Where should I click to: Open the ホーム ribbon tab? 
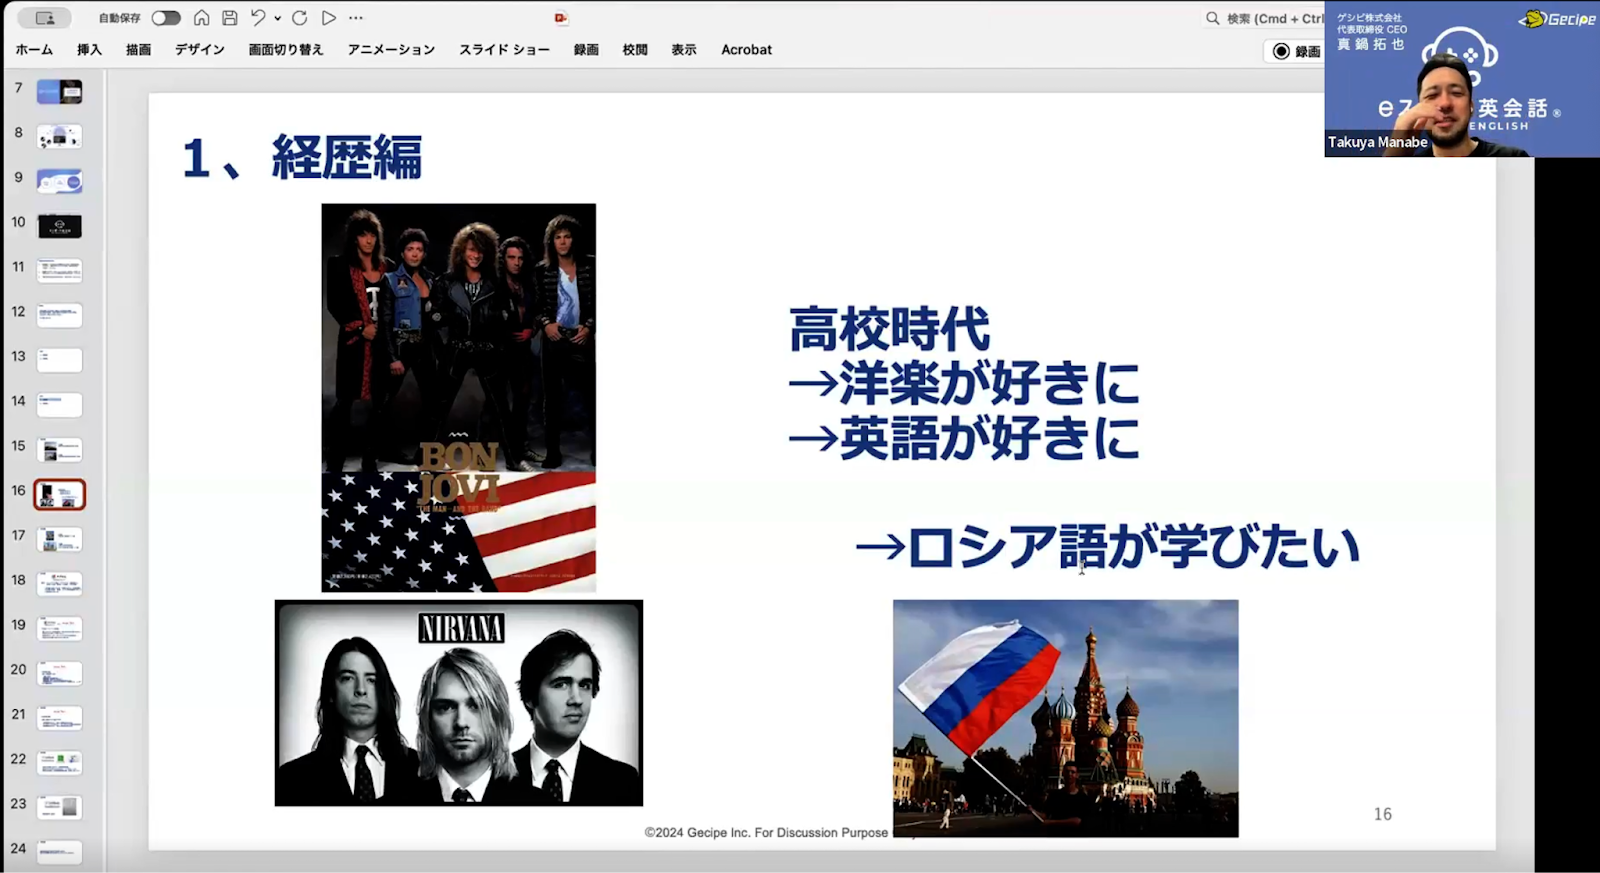[34, 50]
